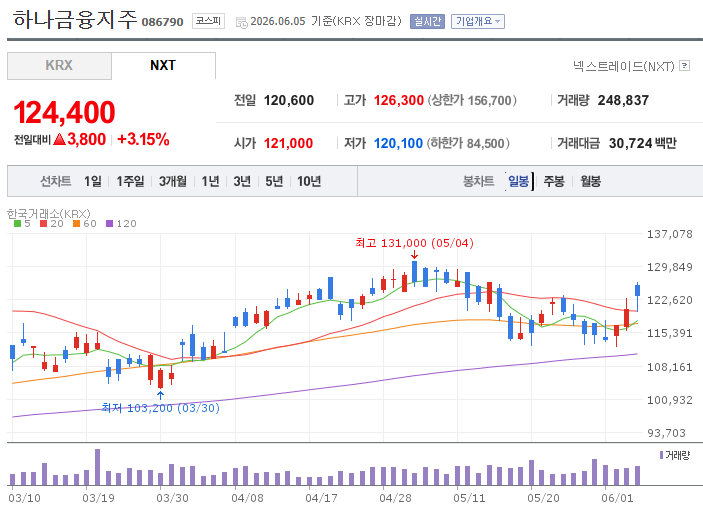Click the 저가 value 120,100
This screenshot has width=703, height=514.
click(398, 144)
